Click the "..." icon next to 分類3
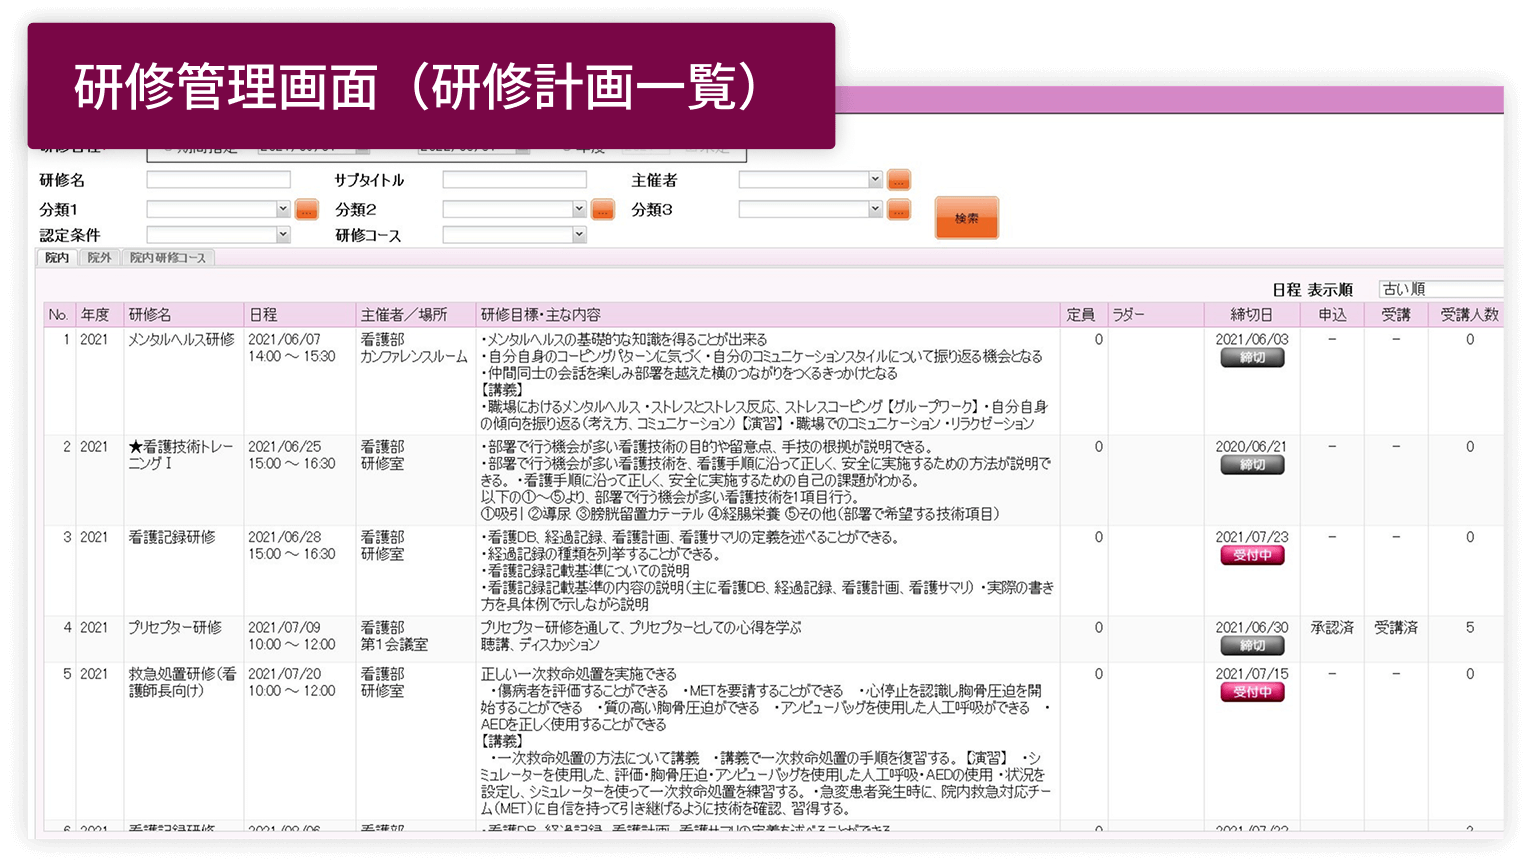1532x867 pixels. pyautogui.click(x=897, y=209)
